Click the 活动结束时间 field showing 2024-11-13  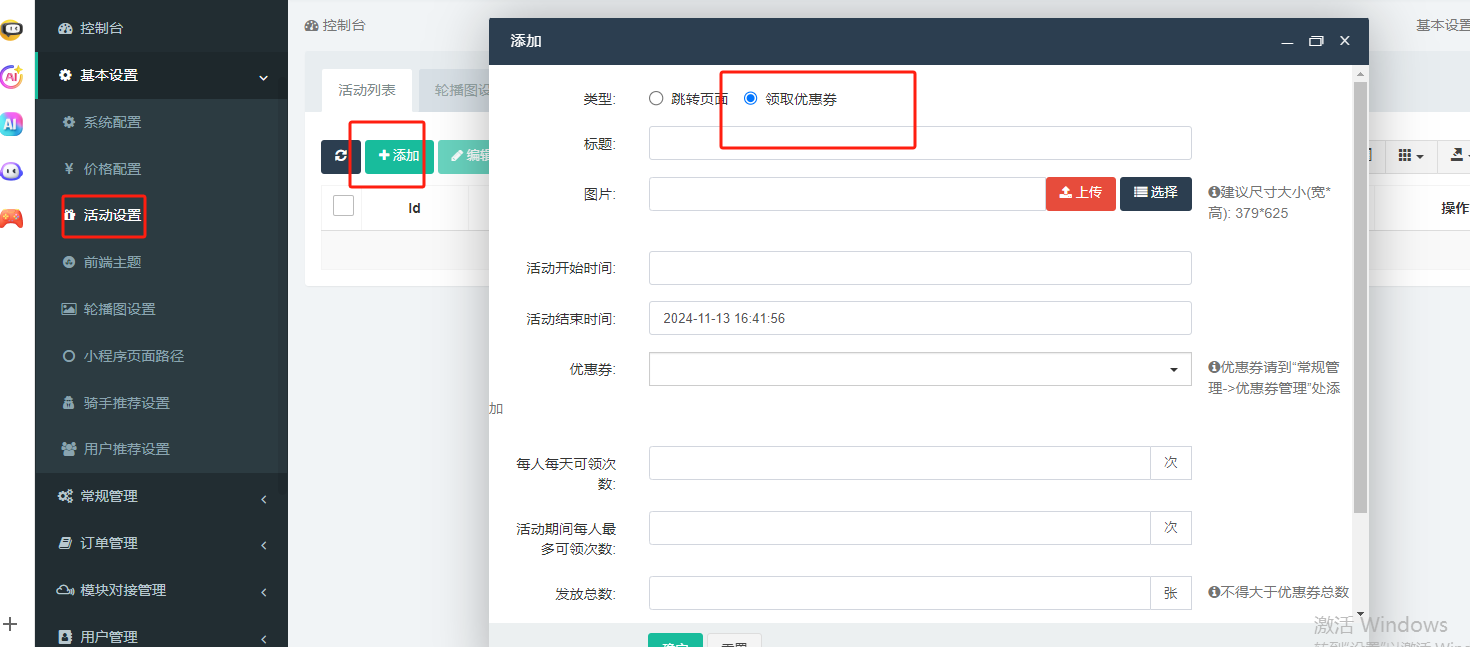[920, 318]
